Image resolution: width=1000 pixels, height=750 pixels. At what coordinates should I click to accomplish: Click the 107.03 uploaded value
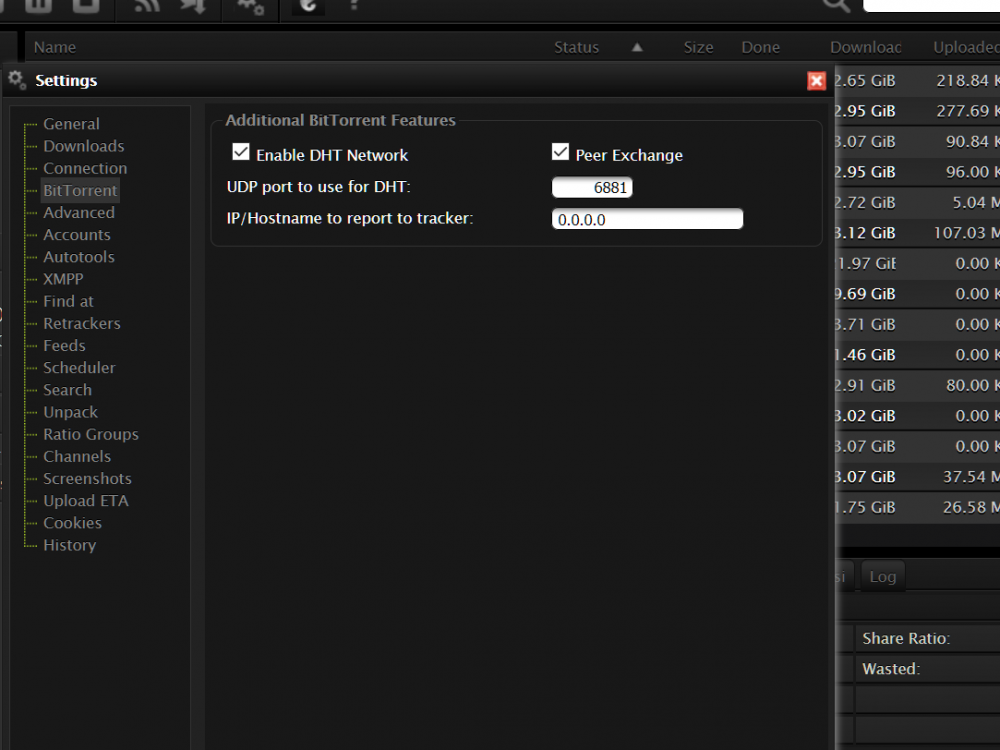pyautogui.click(x=966, y=233)
